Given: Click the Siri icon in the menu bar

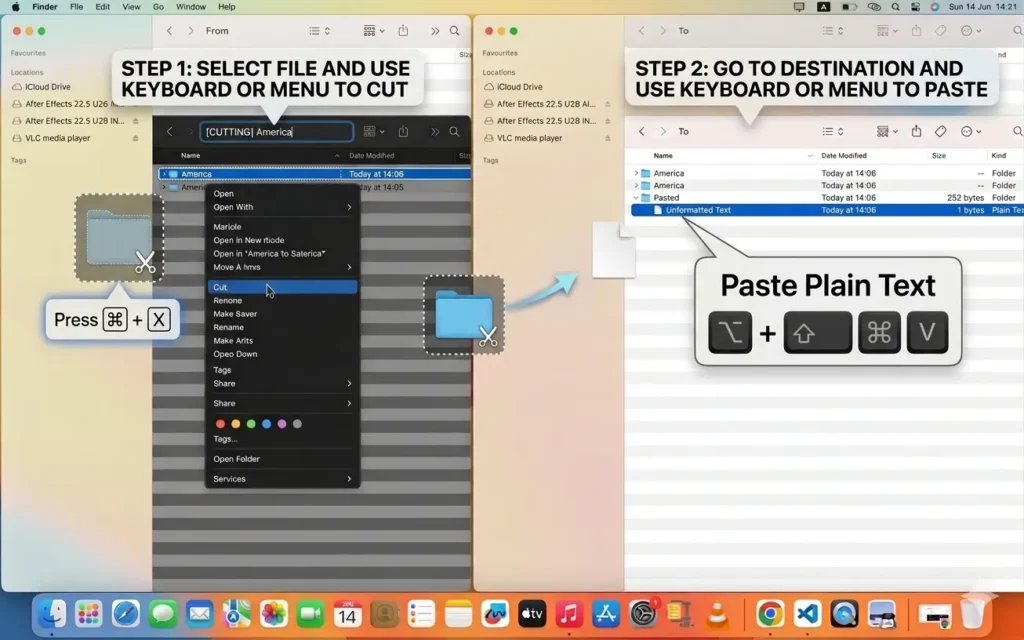Looking at the screenshot, I should [x=935, y=7].
